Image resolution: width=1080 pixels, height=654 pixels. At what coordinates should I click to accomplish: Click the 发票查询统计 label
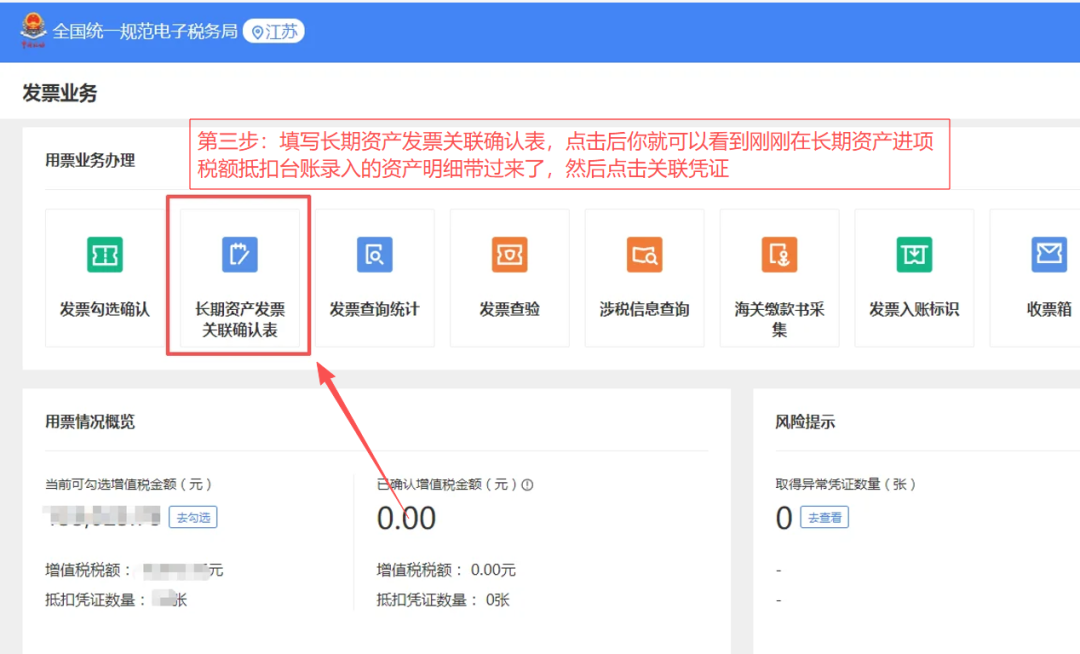pyautogui.click(x=375, y=309)
